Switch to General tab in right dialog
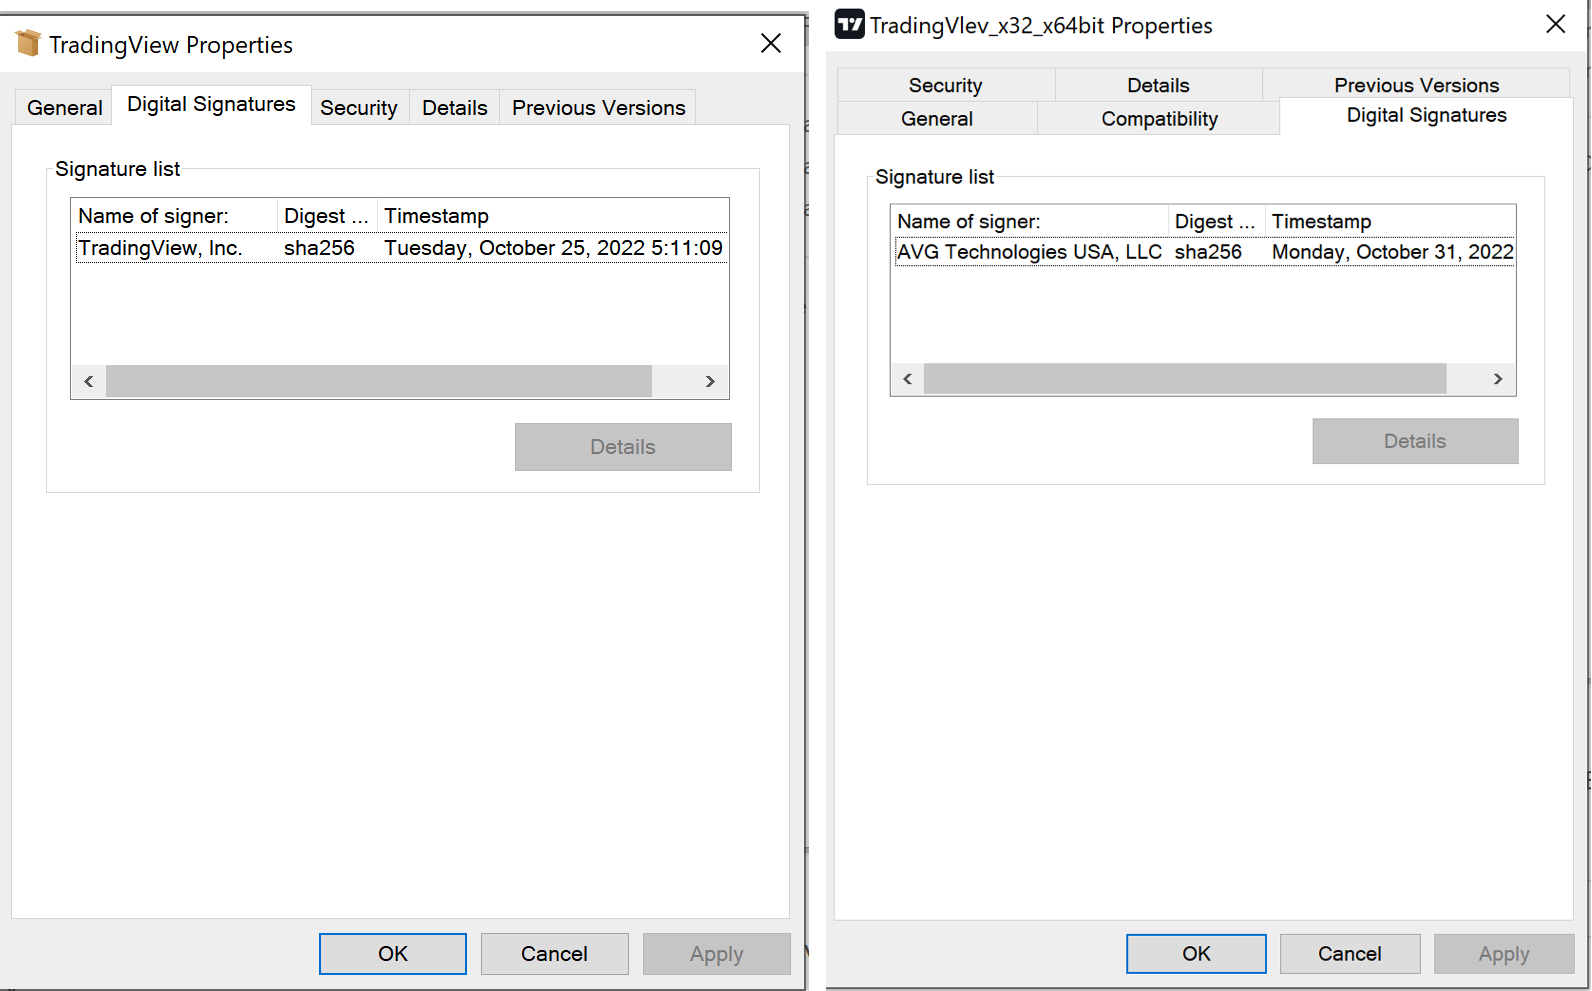This screenshot has width=1592, height=991. (936, 119)
